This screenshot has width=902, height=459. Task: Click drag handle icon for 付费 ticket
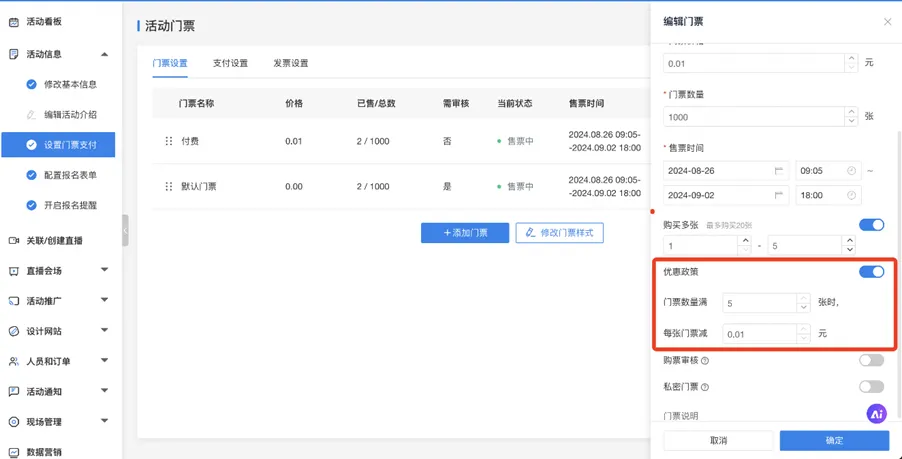click(168, 141)
